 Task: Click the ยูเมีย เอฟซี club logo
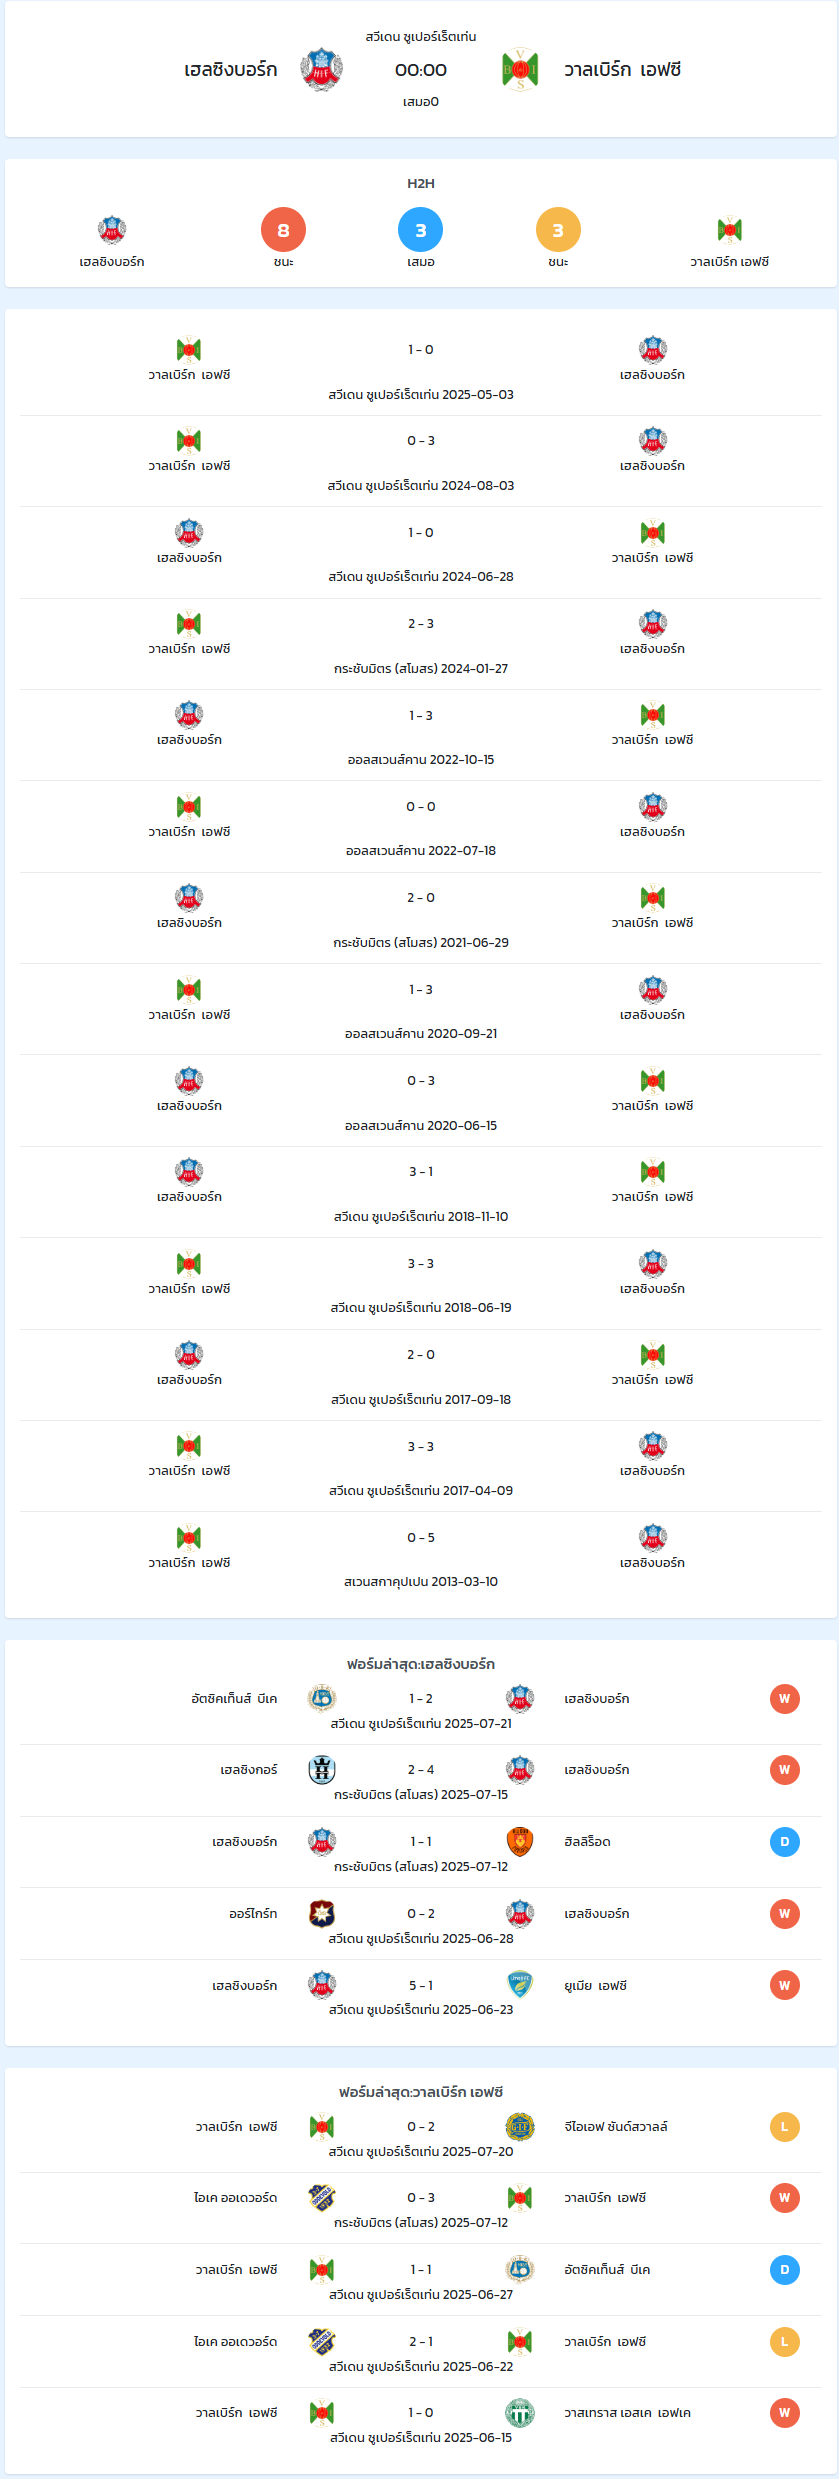click(x=520, y=1985)
